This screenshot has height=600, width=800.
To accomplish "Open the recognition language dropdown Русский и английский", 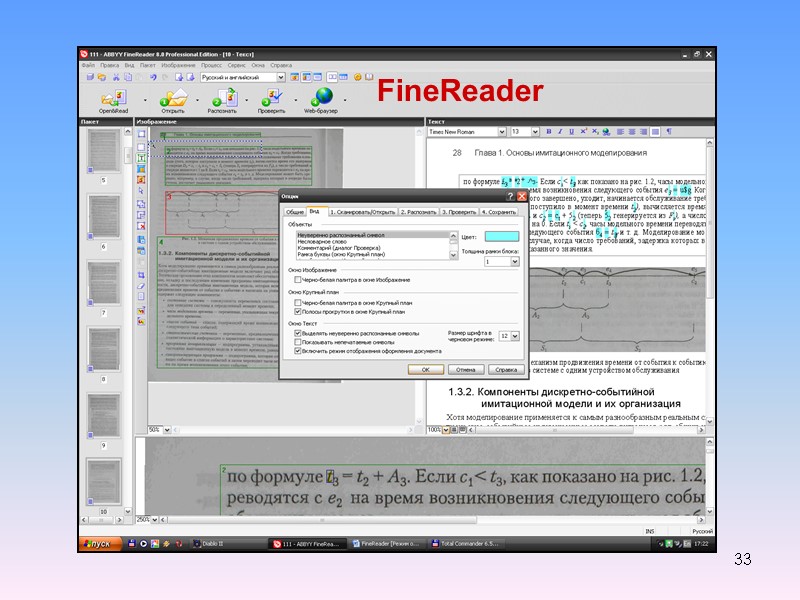I will pos(281,77).
